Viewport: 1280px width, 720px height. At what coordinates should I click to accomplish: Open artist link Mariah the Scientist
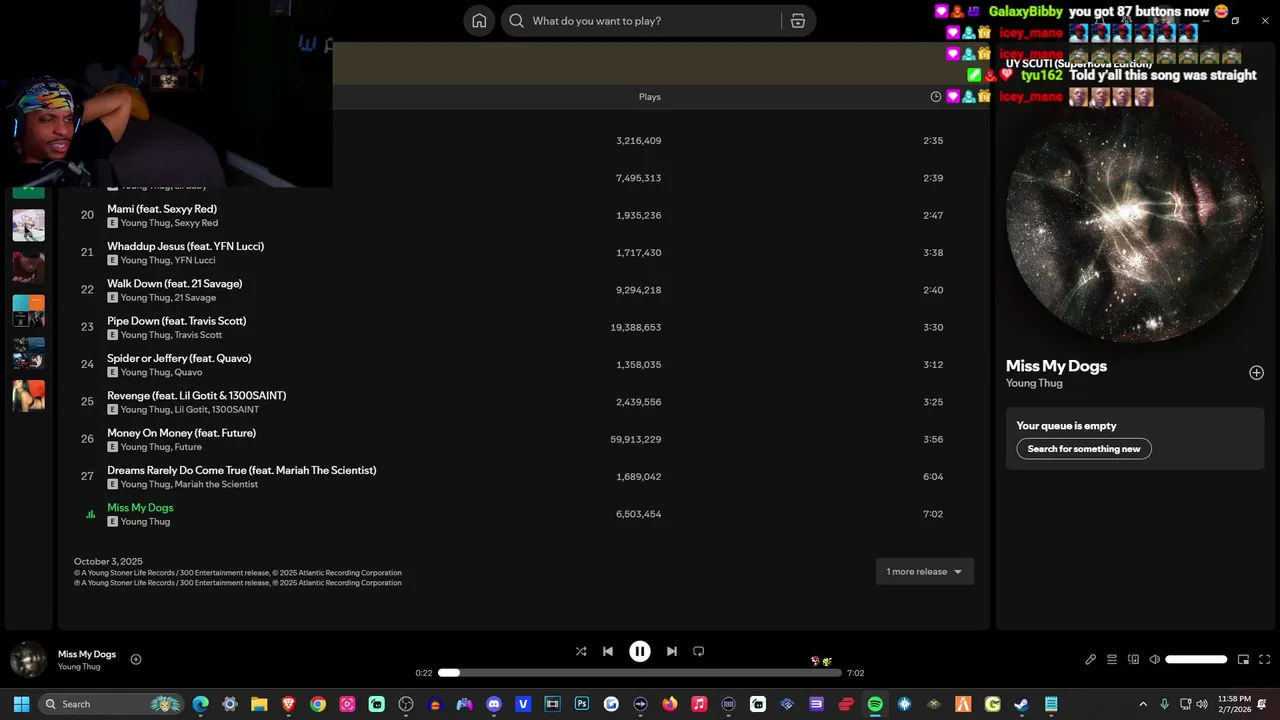tap(216, 484)
